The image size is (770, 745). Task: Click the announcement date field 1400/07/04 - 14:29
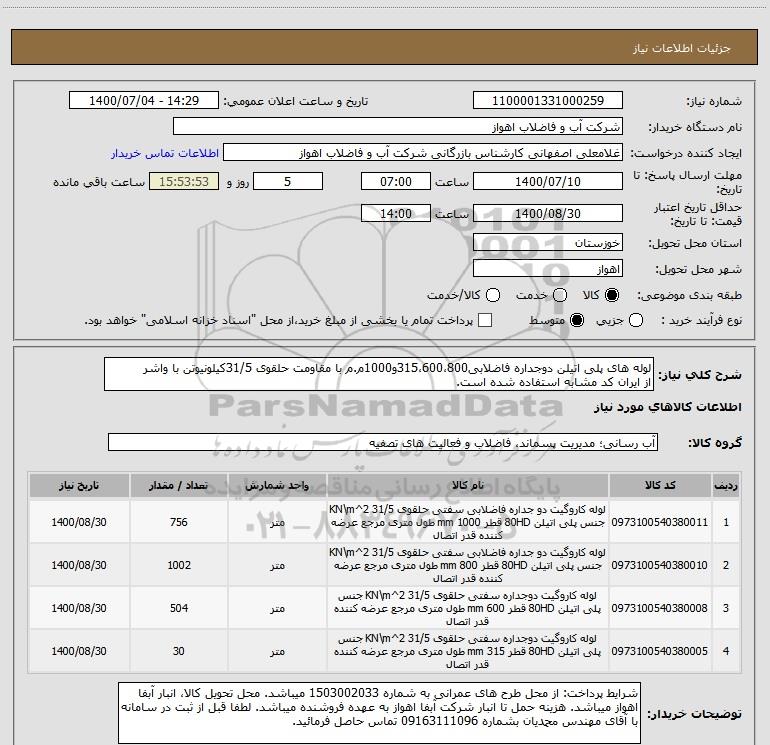(x=144, y=101)
